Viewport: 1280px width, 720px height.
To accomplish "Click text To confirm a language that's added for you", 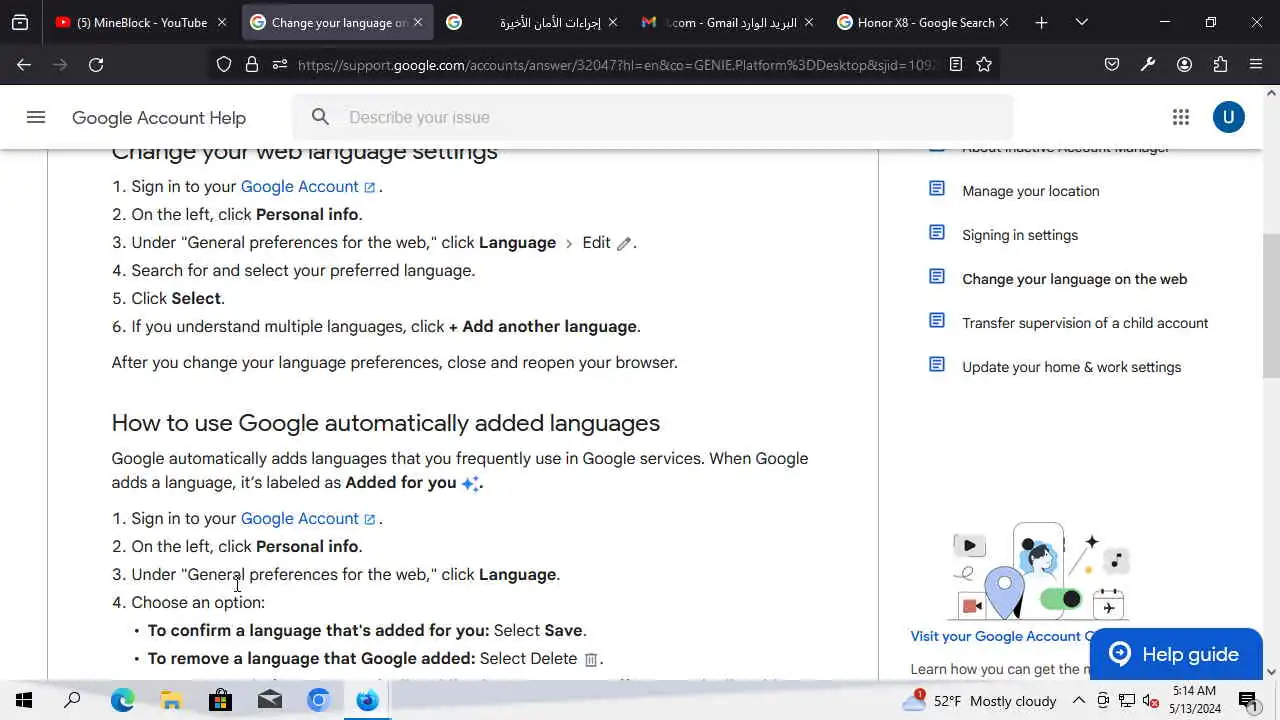I will pos(318,630).
